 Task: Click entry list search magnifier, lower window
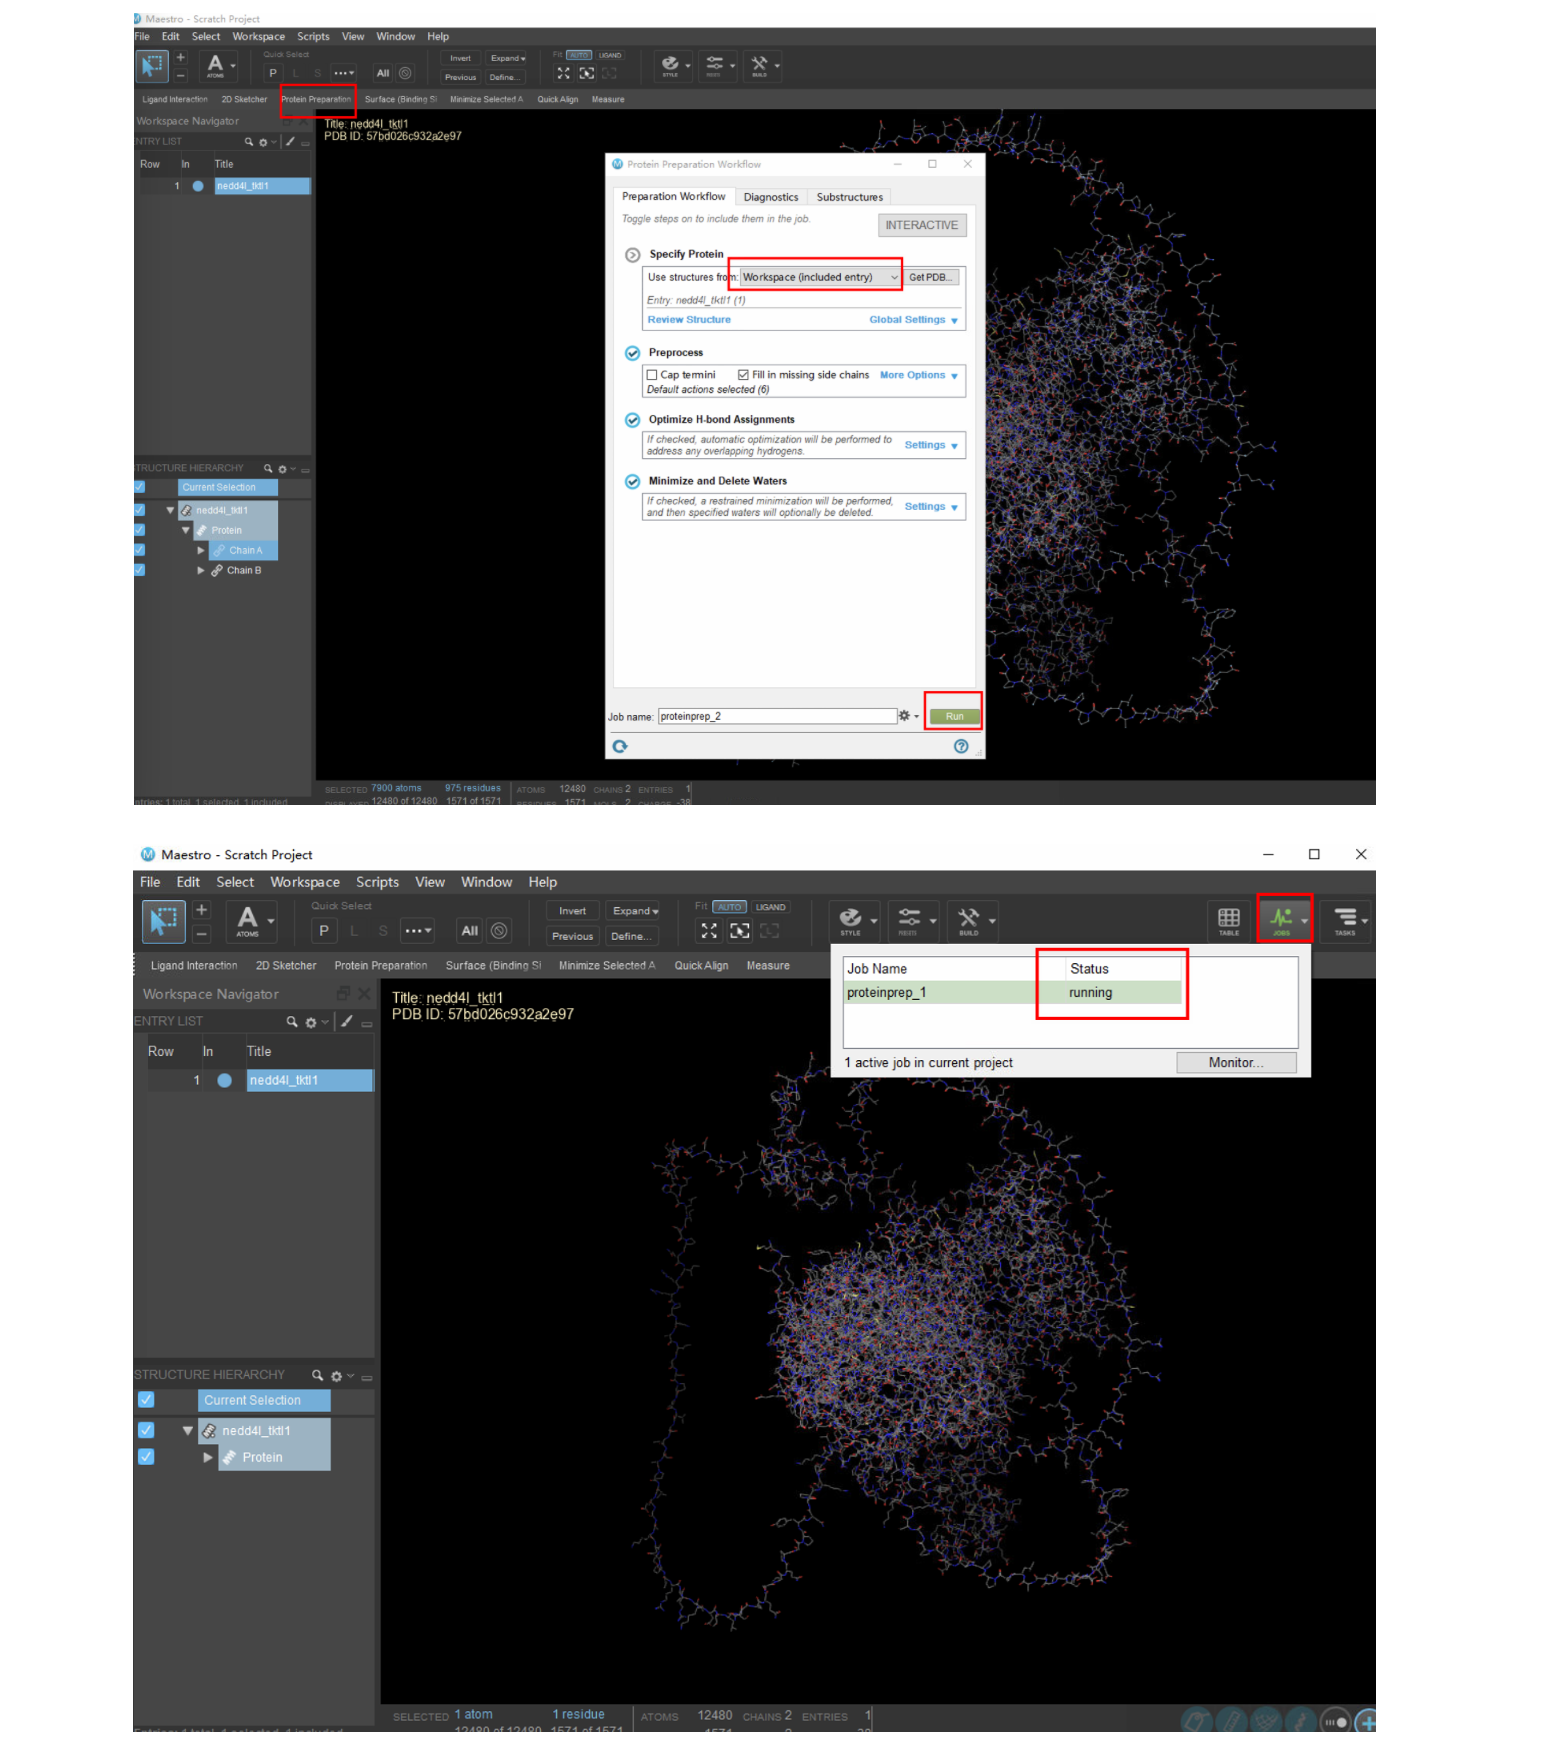(x=292, y=1021)
